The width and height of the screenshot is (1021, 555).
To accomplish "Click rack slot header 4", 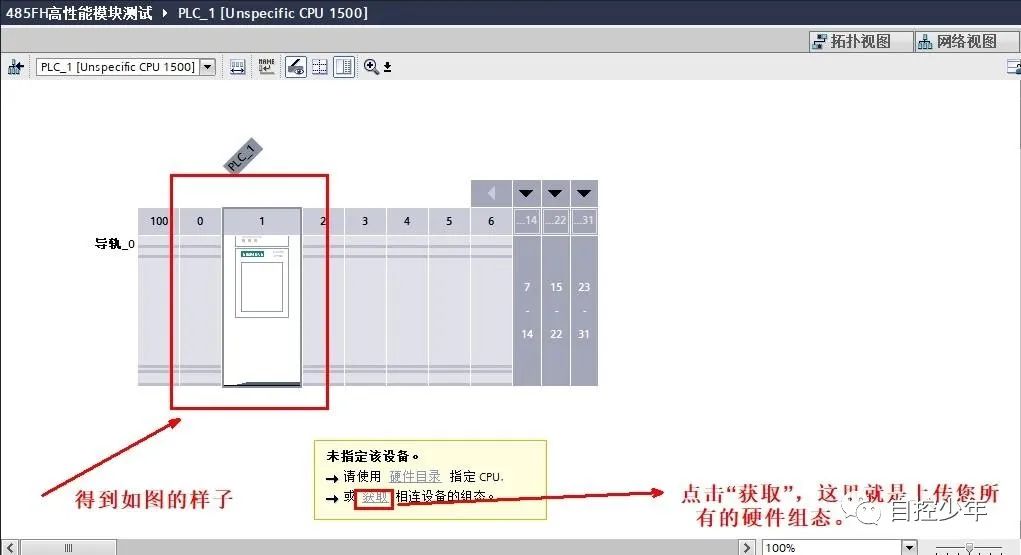I will (407, 221).
